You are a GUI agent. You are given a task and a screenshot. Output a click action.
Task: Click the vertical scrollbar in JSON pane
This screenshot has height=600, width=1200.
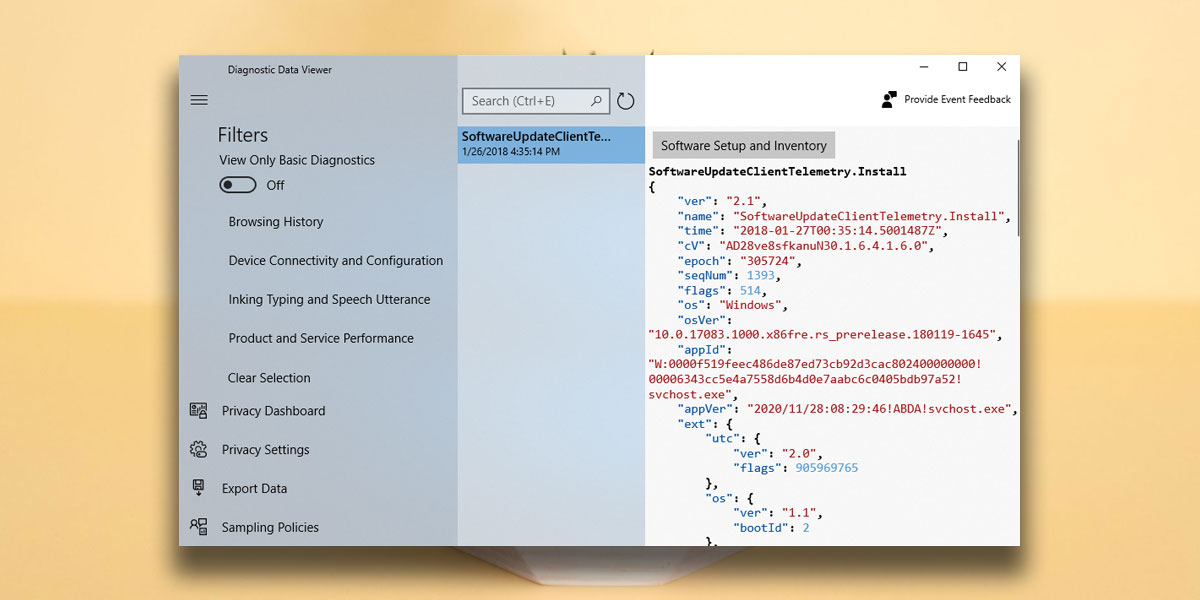[1017, 190]
